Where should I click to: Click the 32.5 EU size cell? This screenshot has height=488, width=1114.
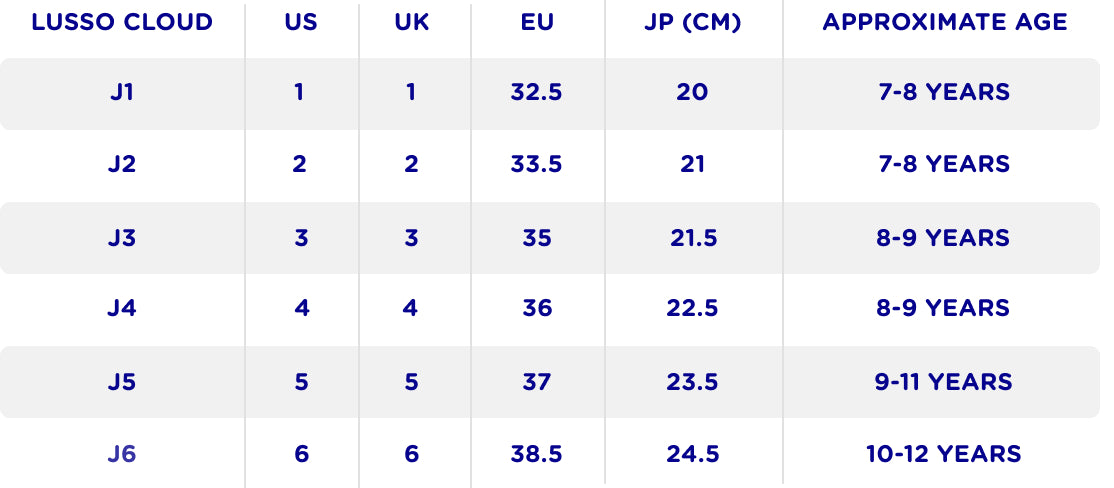pos(537,92)
